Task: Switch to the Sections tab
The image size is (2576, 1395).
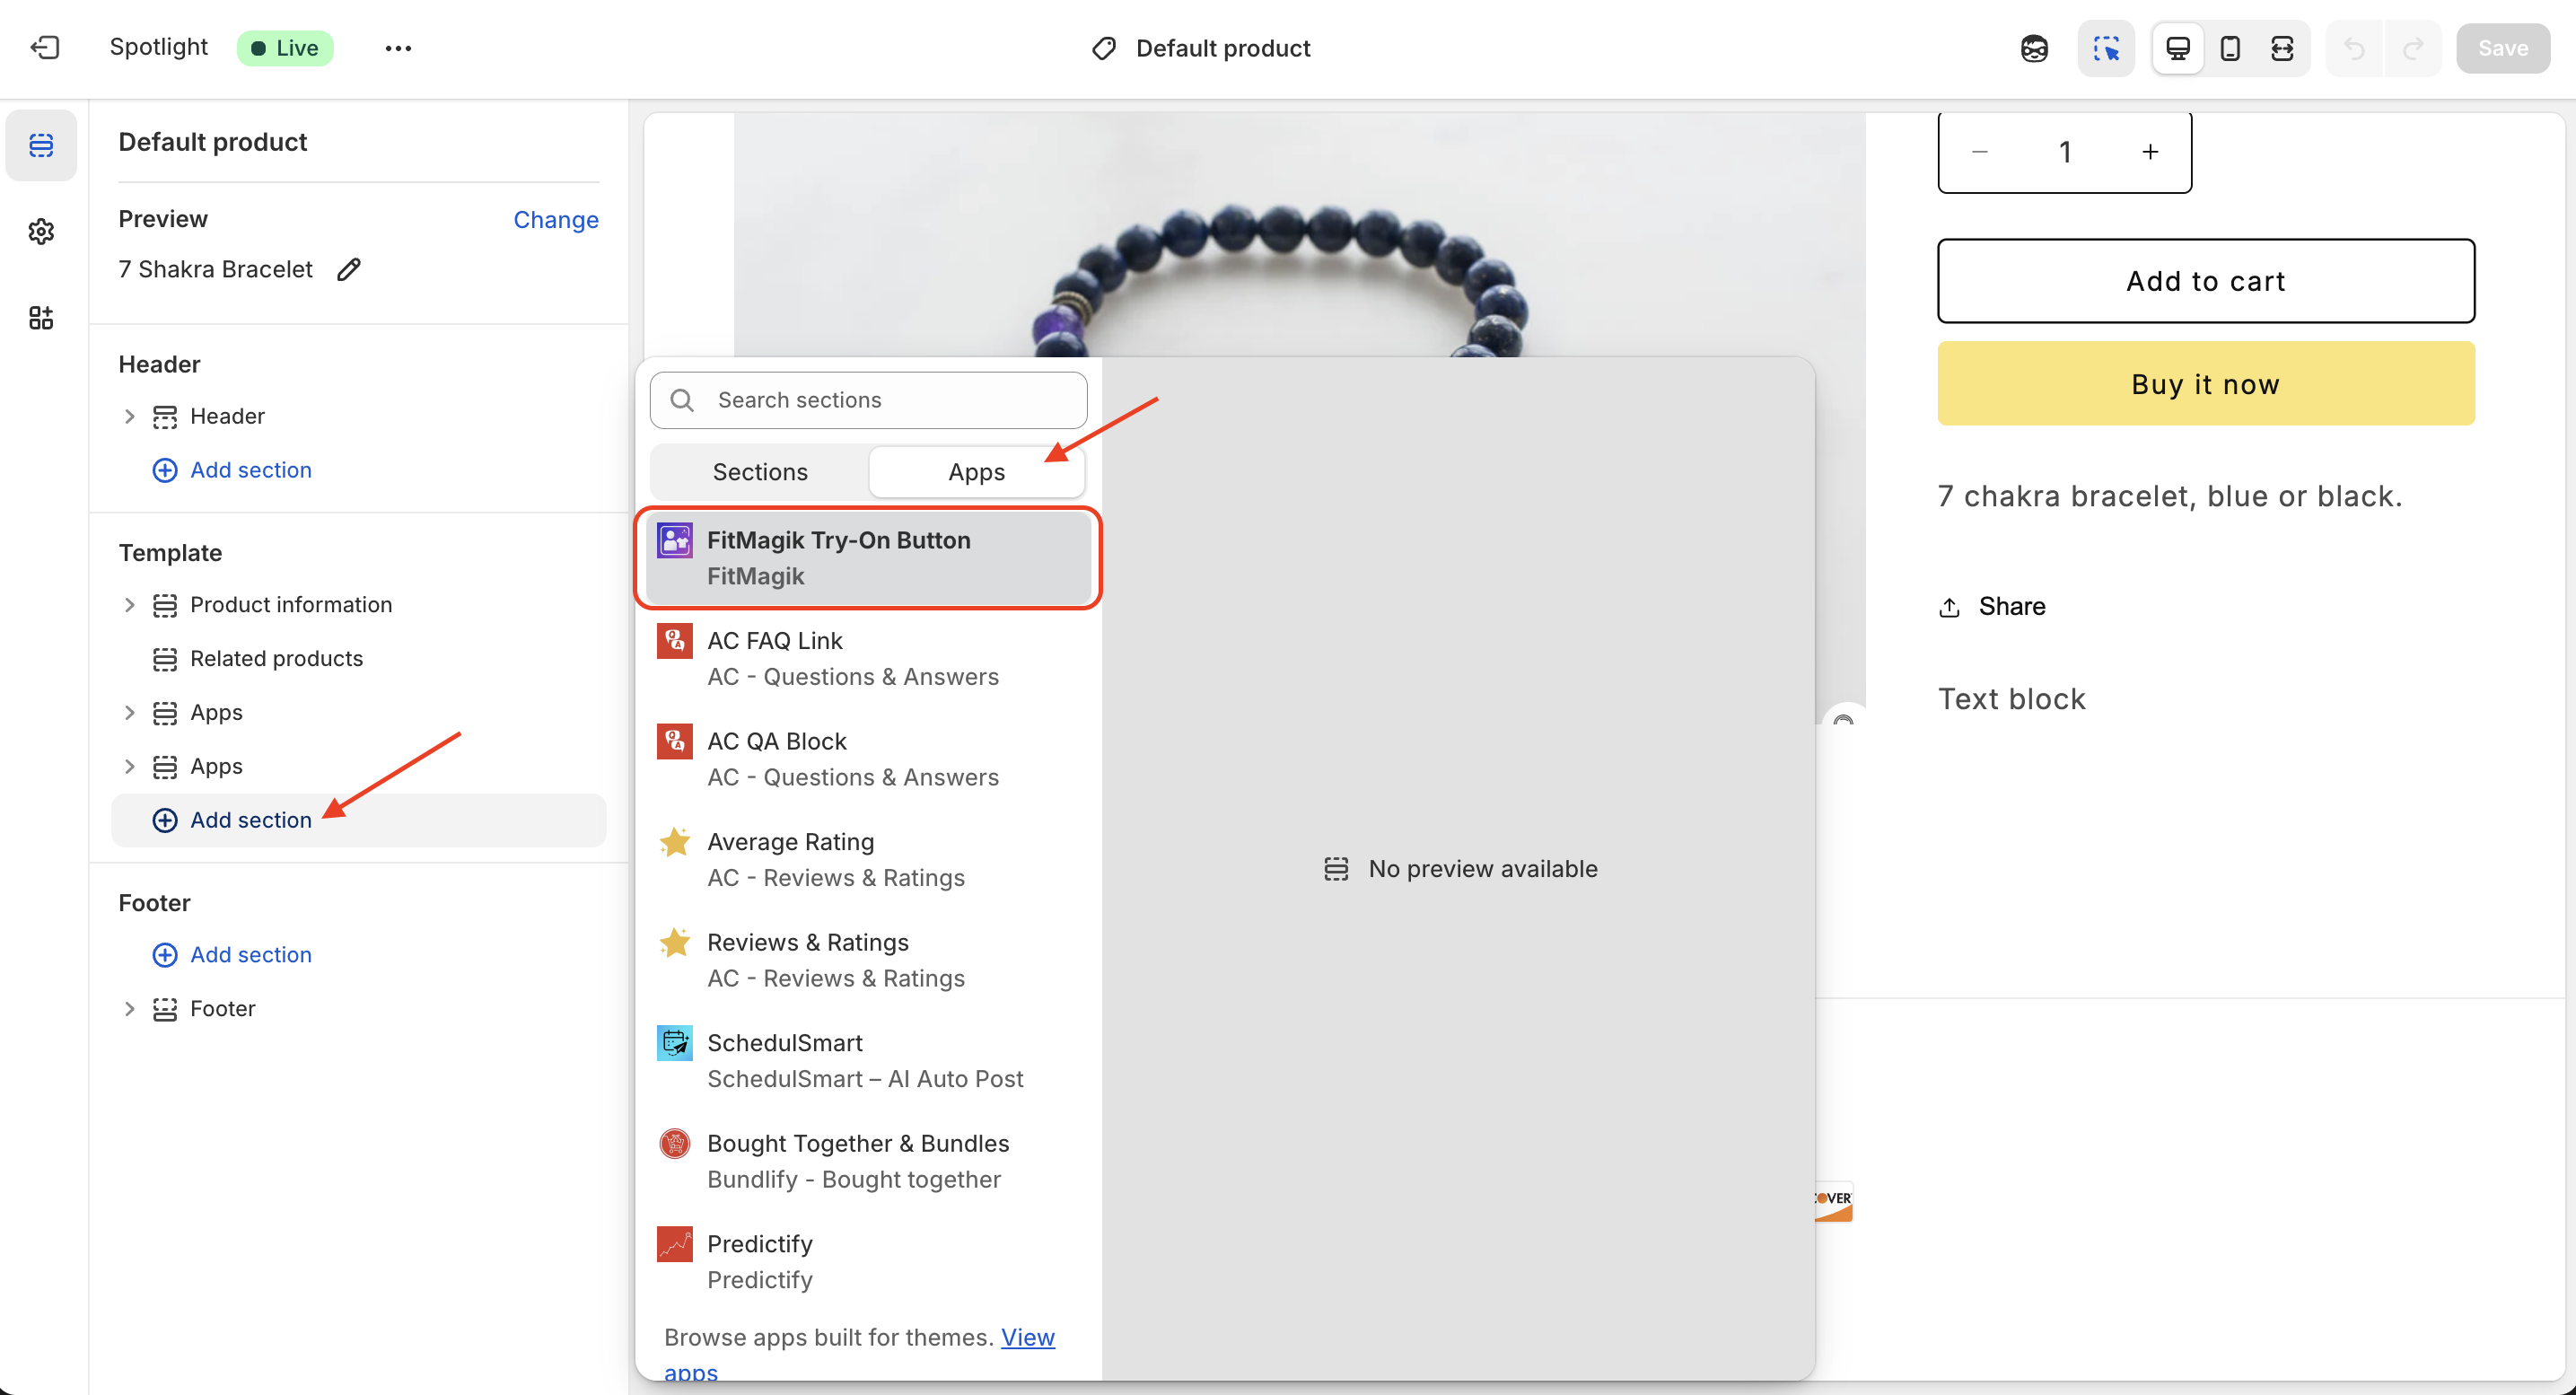Action: (x=759, y=472)
